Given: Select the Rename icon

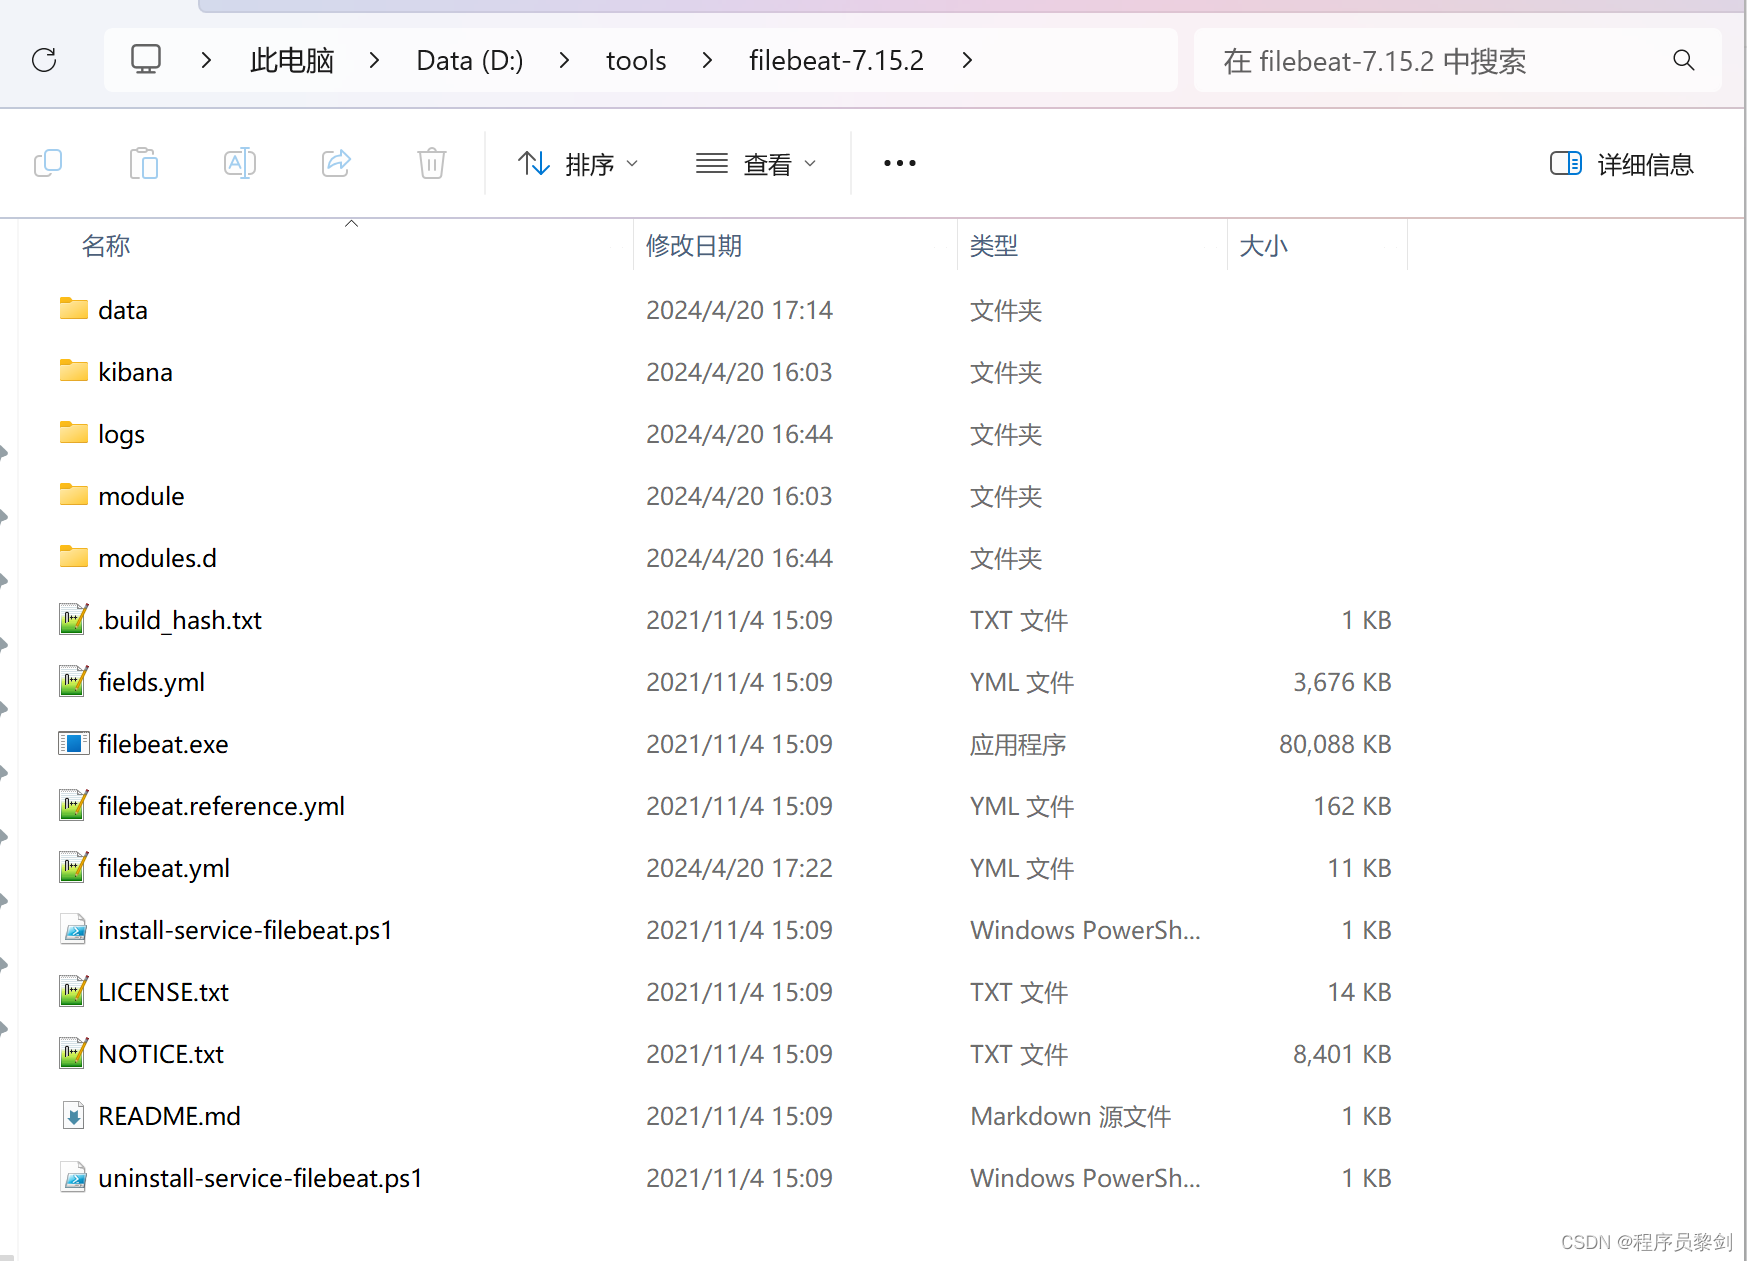Looking at the screenshot, I should click(x=239, y=163).
